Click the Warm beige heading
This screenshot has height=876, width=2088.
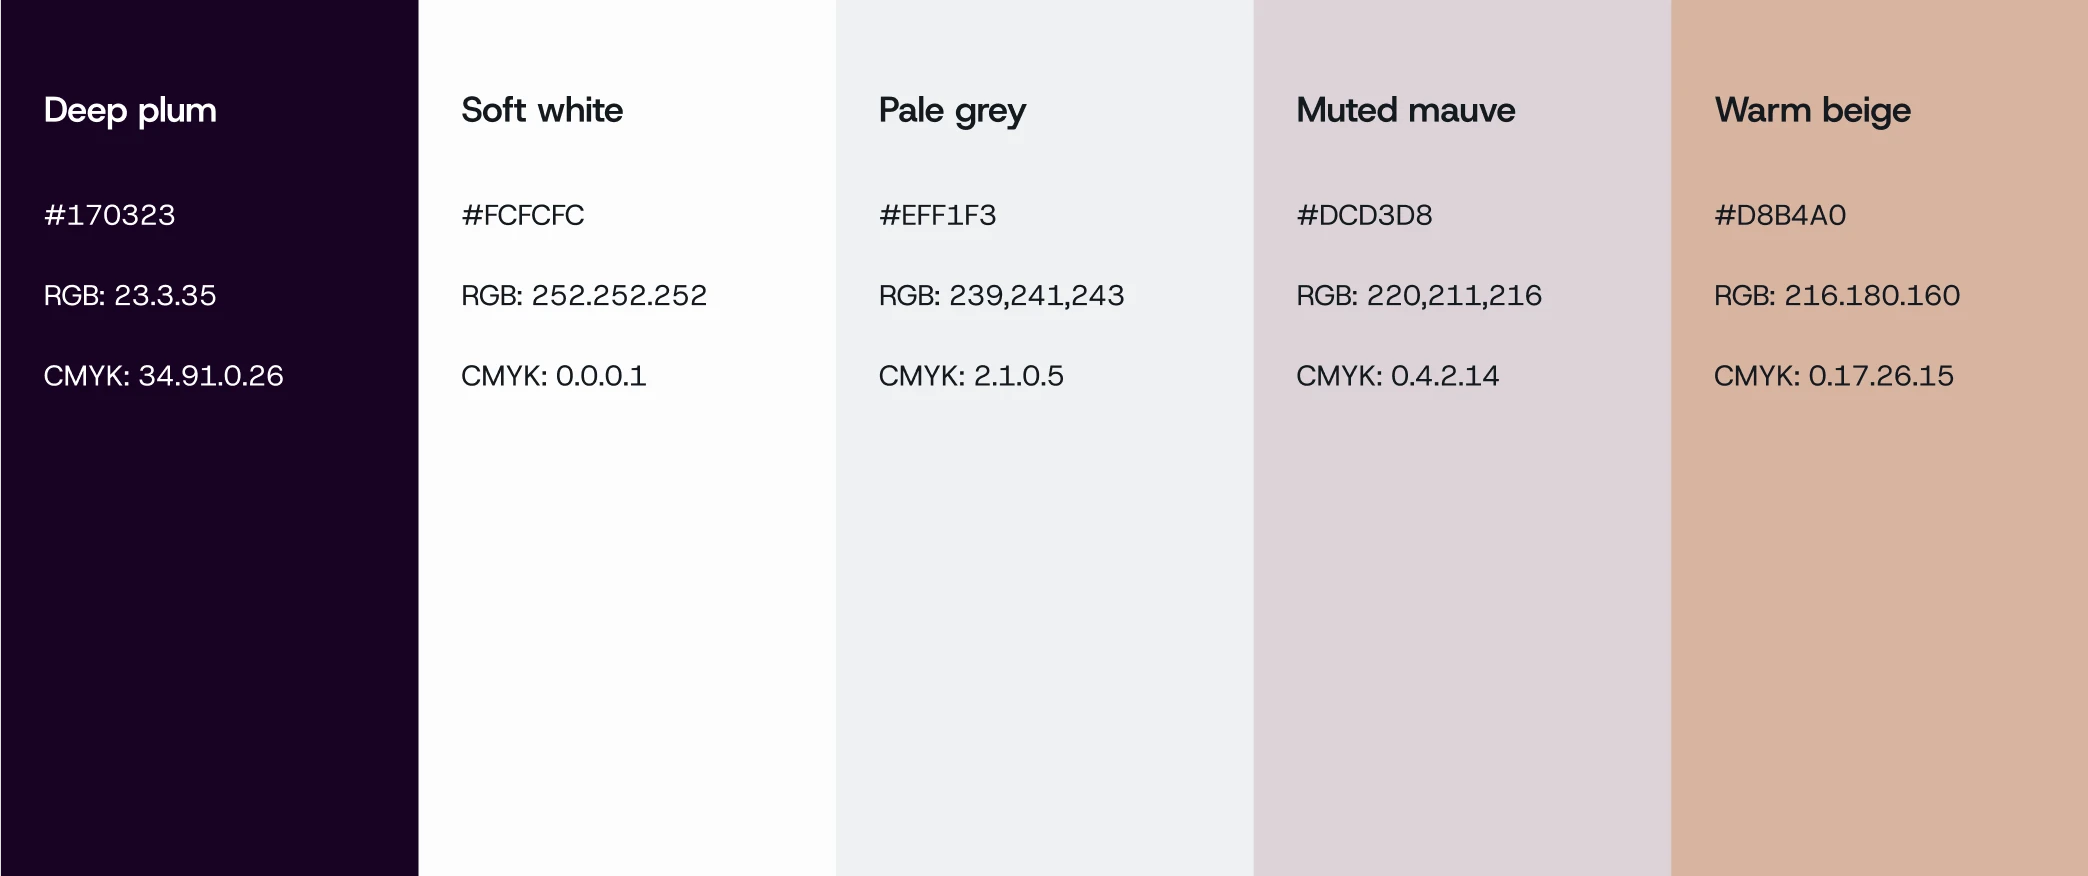click(x=1812, y=110)
